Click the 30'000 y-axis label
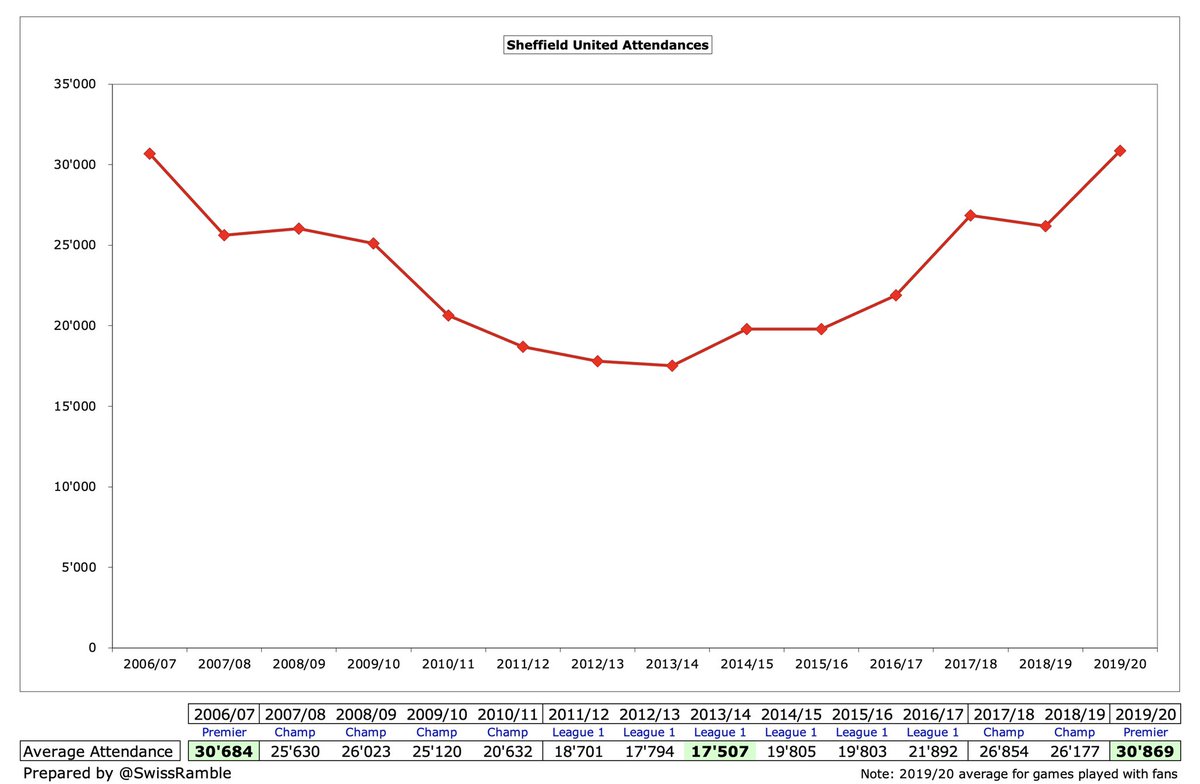Viewport: 1200px width, 784px height. coord(76,165)
